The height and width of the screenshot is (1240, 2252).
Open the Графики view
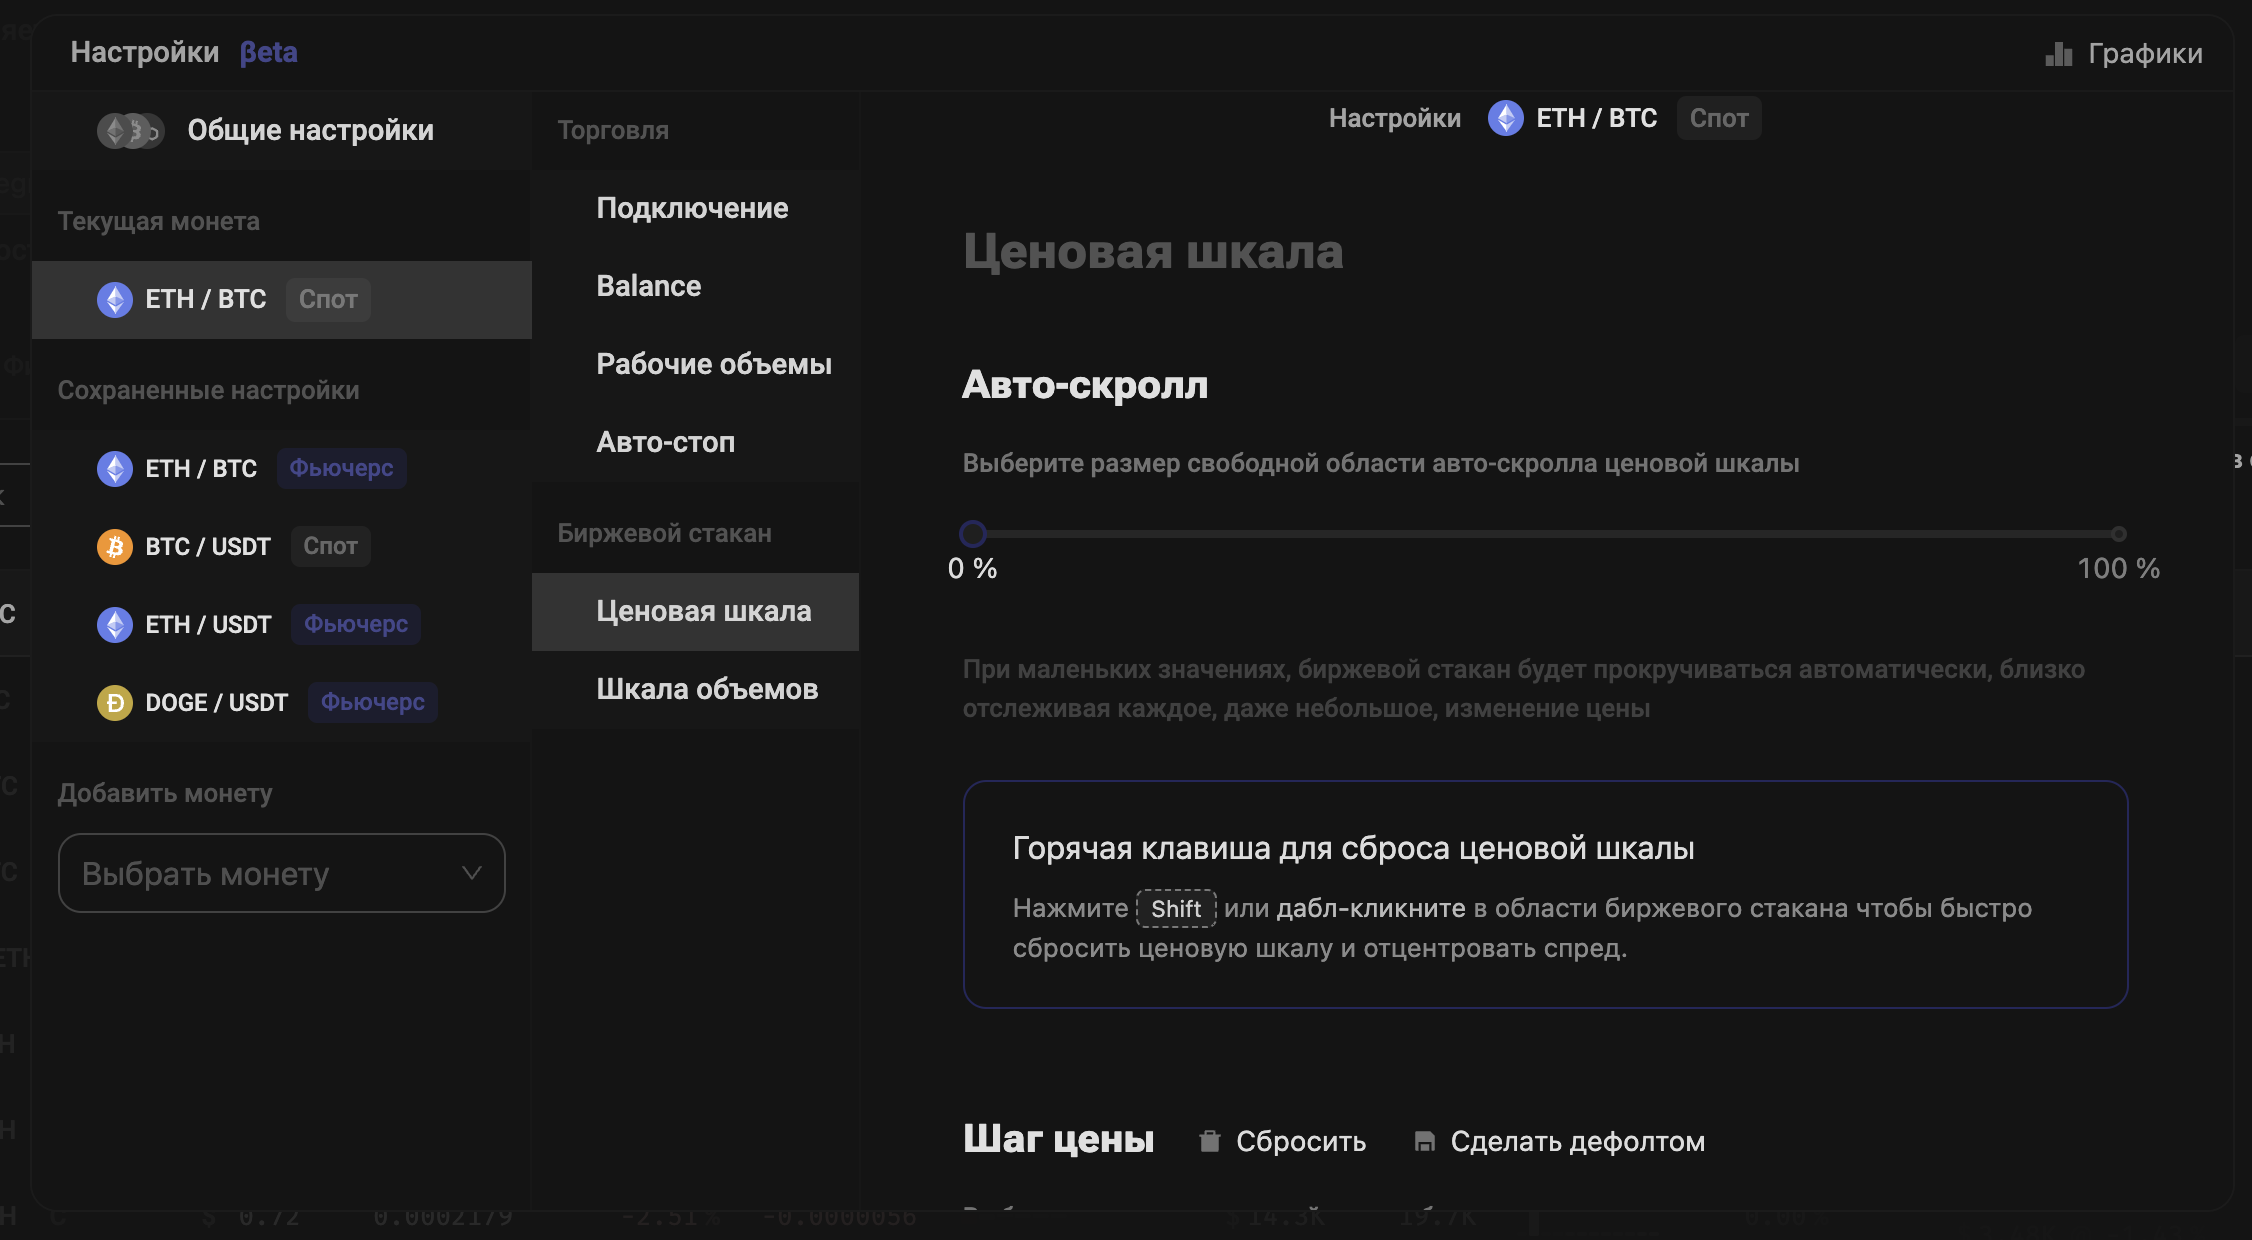pyautogui.click(x=2124, y=54)
